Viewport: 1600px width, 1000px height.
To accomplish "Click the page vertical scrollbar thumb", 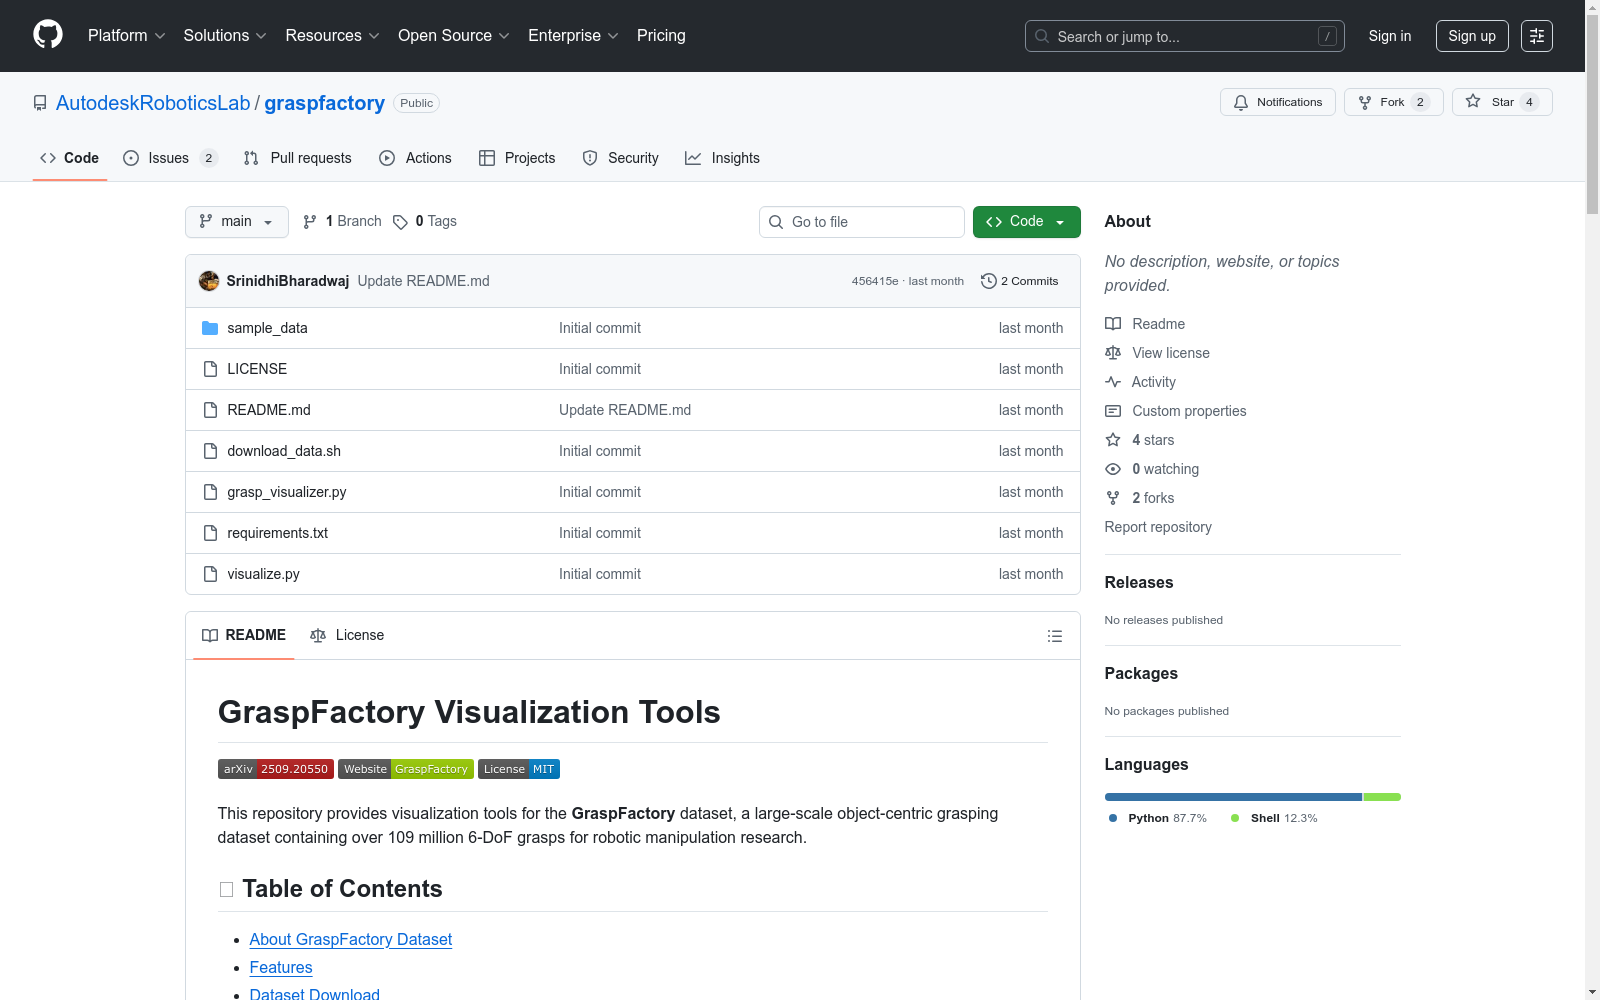I will point(1592,115).
